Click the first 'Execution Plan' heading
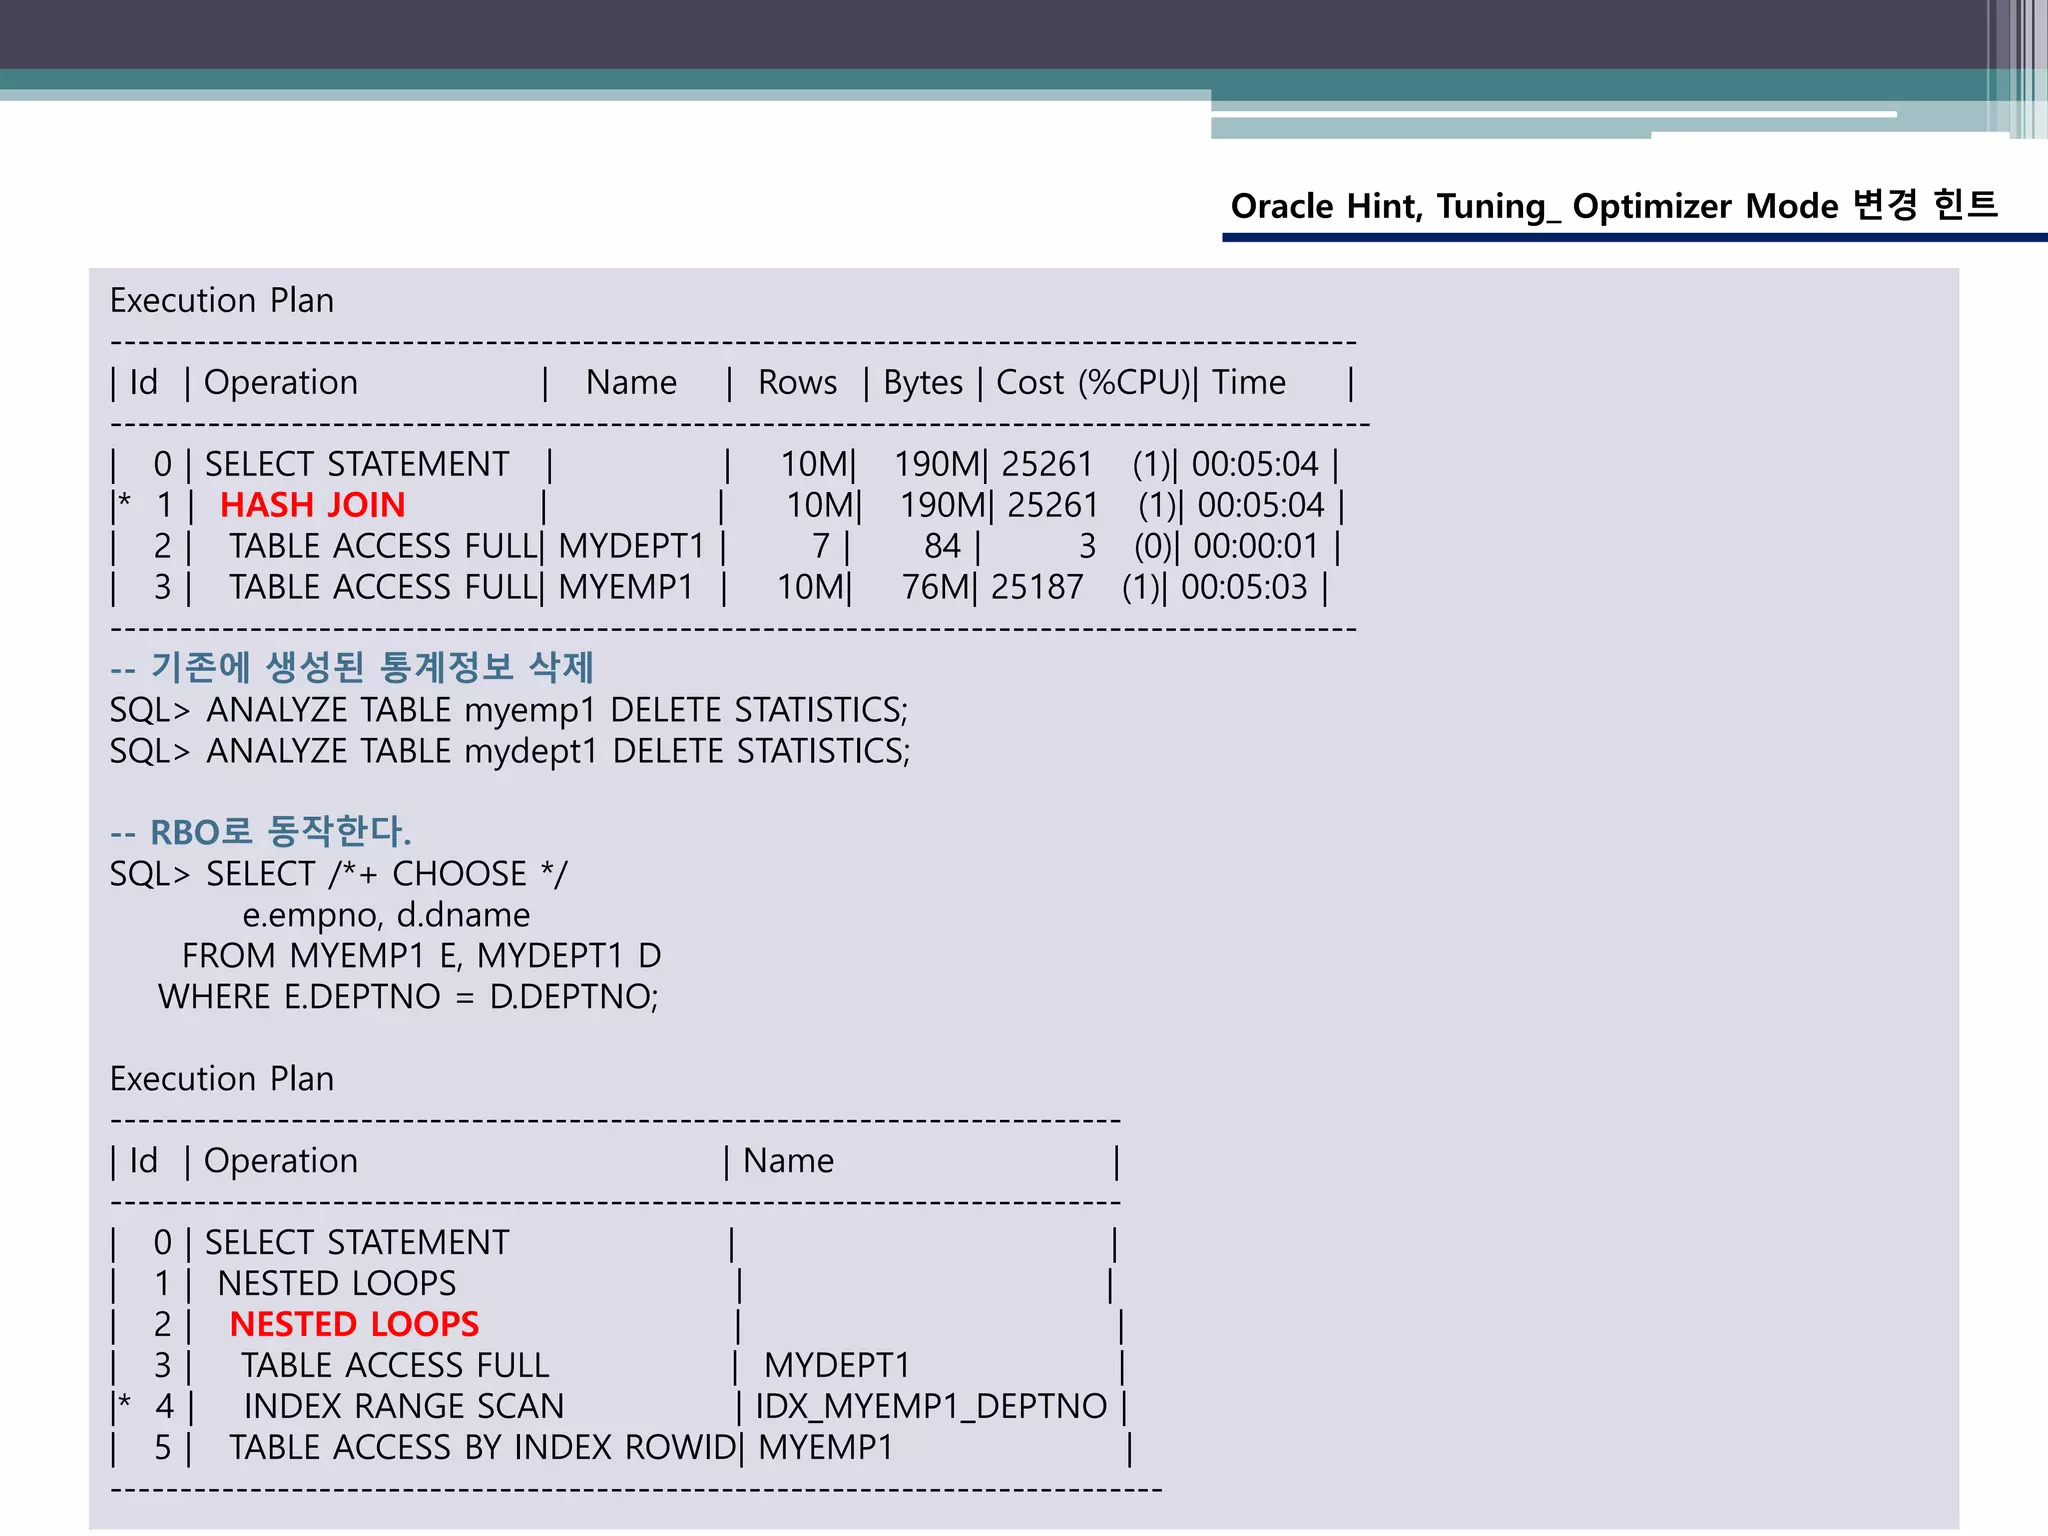2048x1536 pixels. point(222,300)
